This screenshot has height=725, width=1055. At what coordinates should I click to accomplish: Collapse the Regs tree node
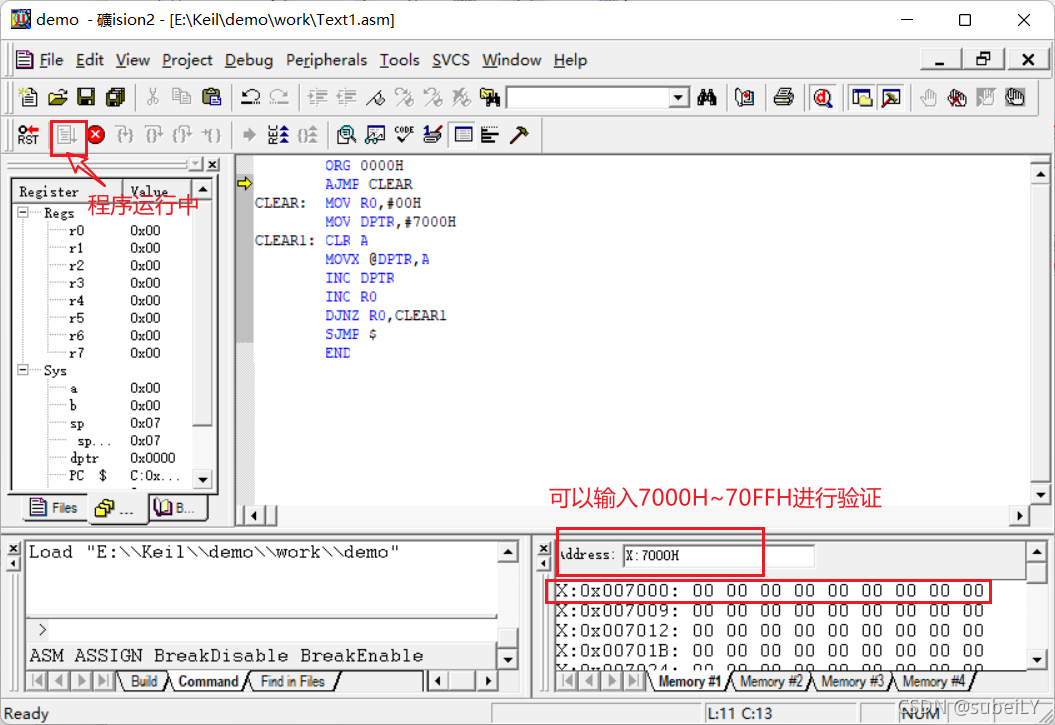24,213
